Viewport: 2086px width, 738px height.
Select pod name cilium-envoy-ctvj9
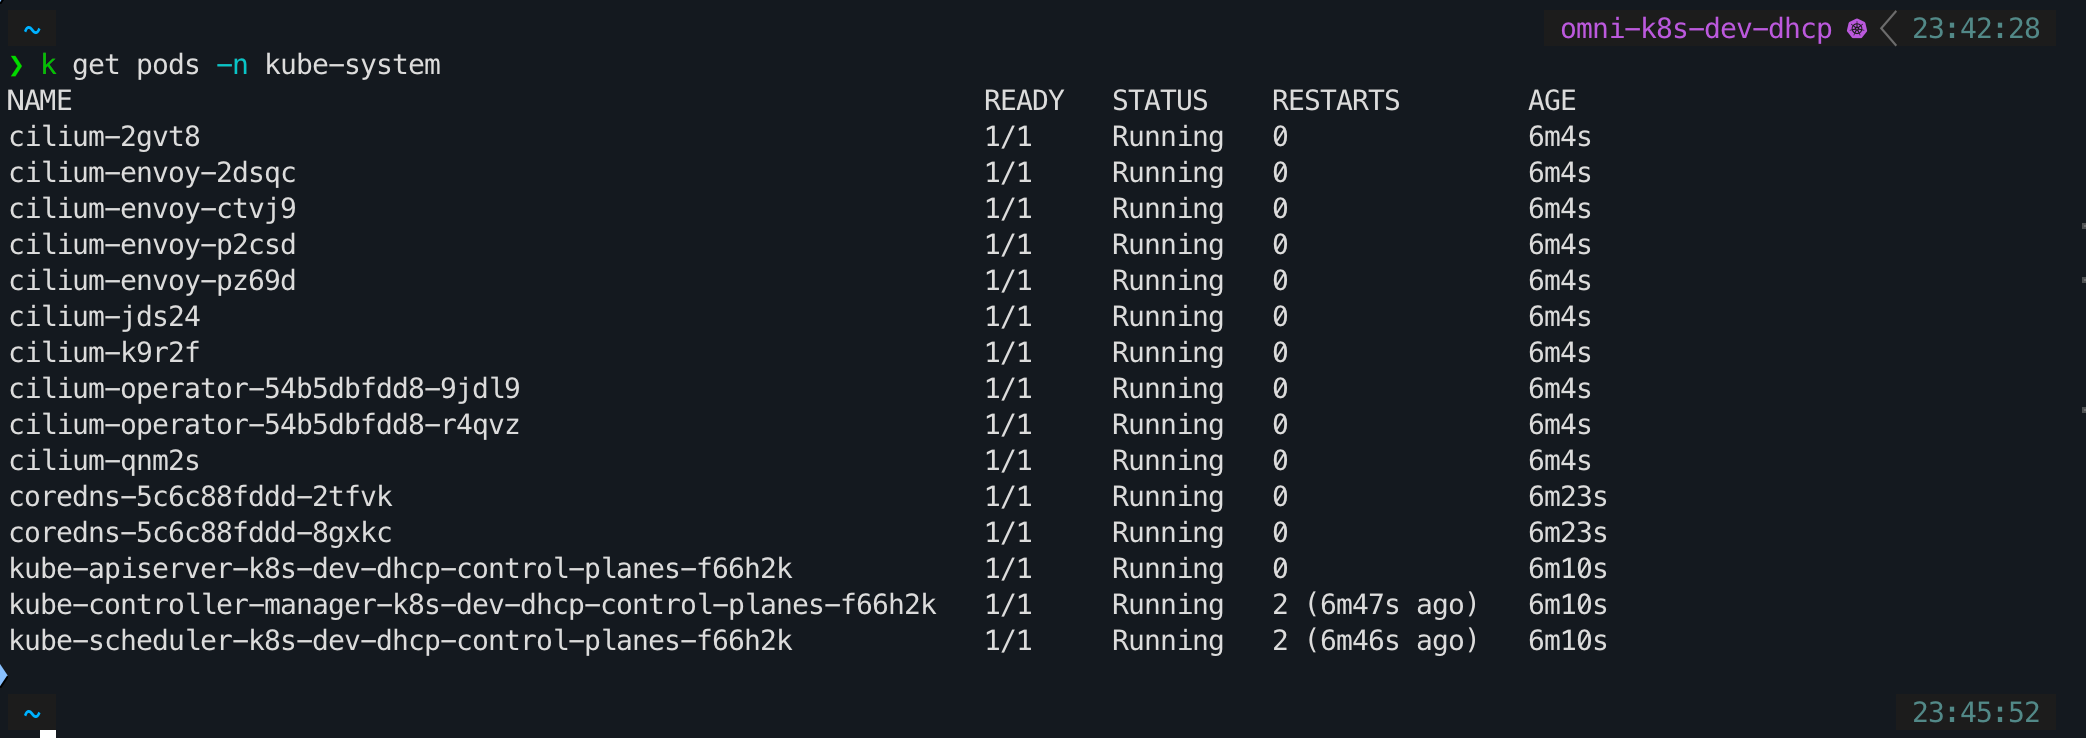[152, 209]
